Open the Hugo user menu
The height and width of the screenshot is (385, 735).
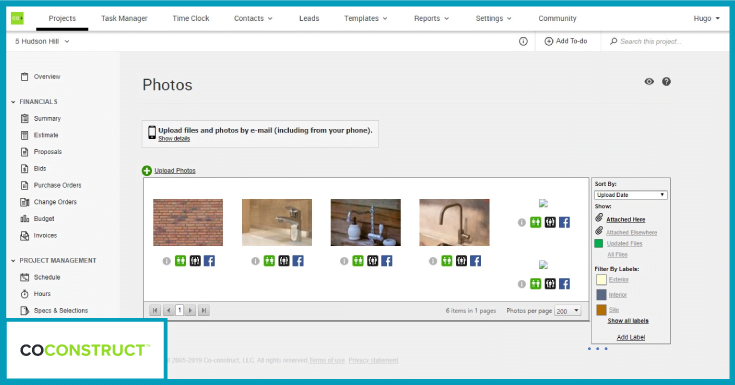pos(706,18)
